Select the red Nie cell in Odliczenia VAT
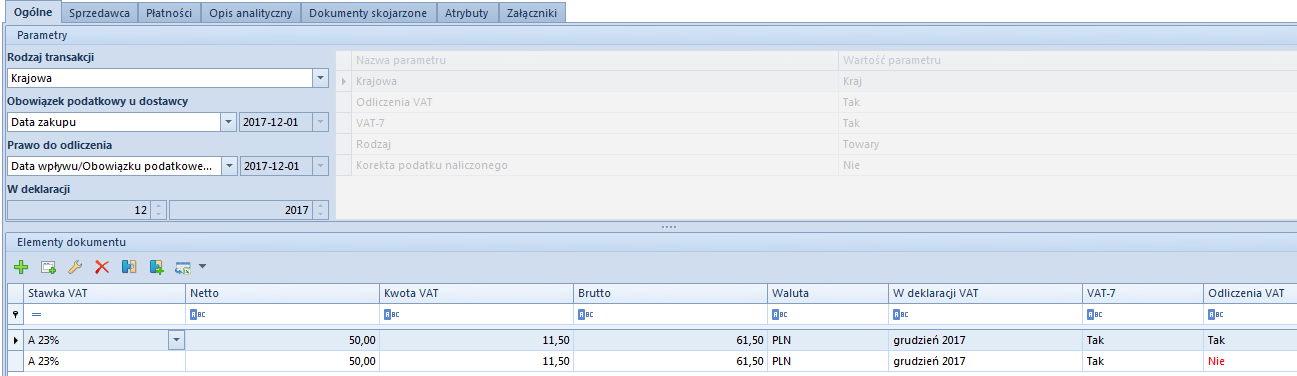The width and height of the screenshot is (1297, 376). [x=1251, y=361]
